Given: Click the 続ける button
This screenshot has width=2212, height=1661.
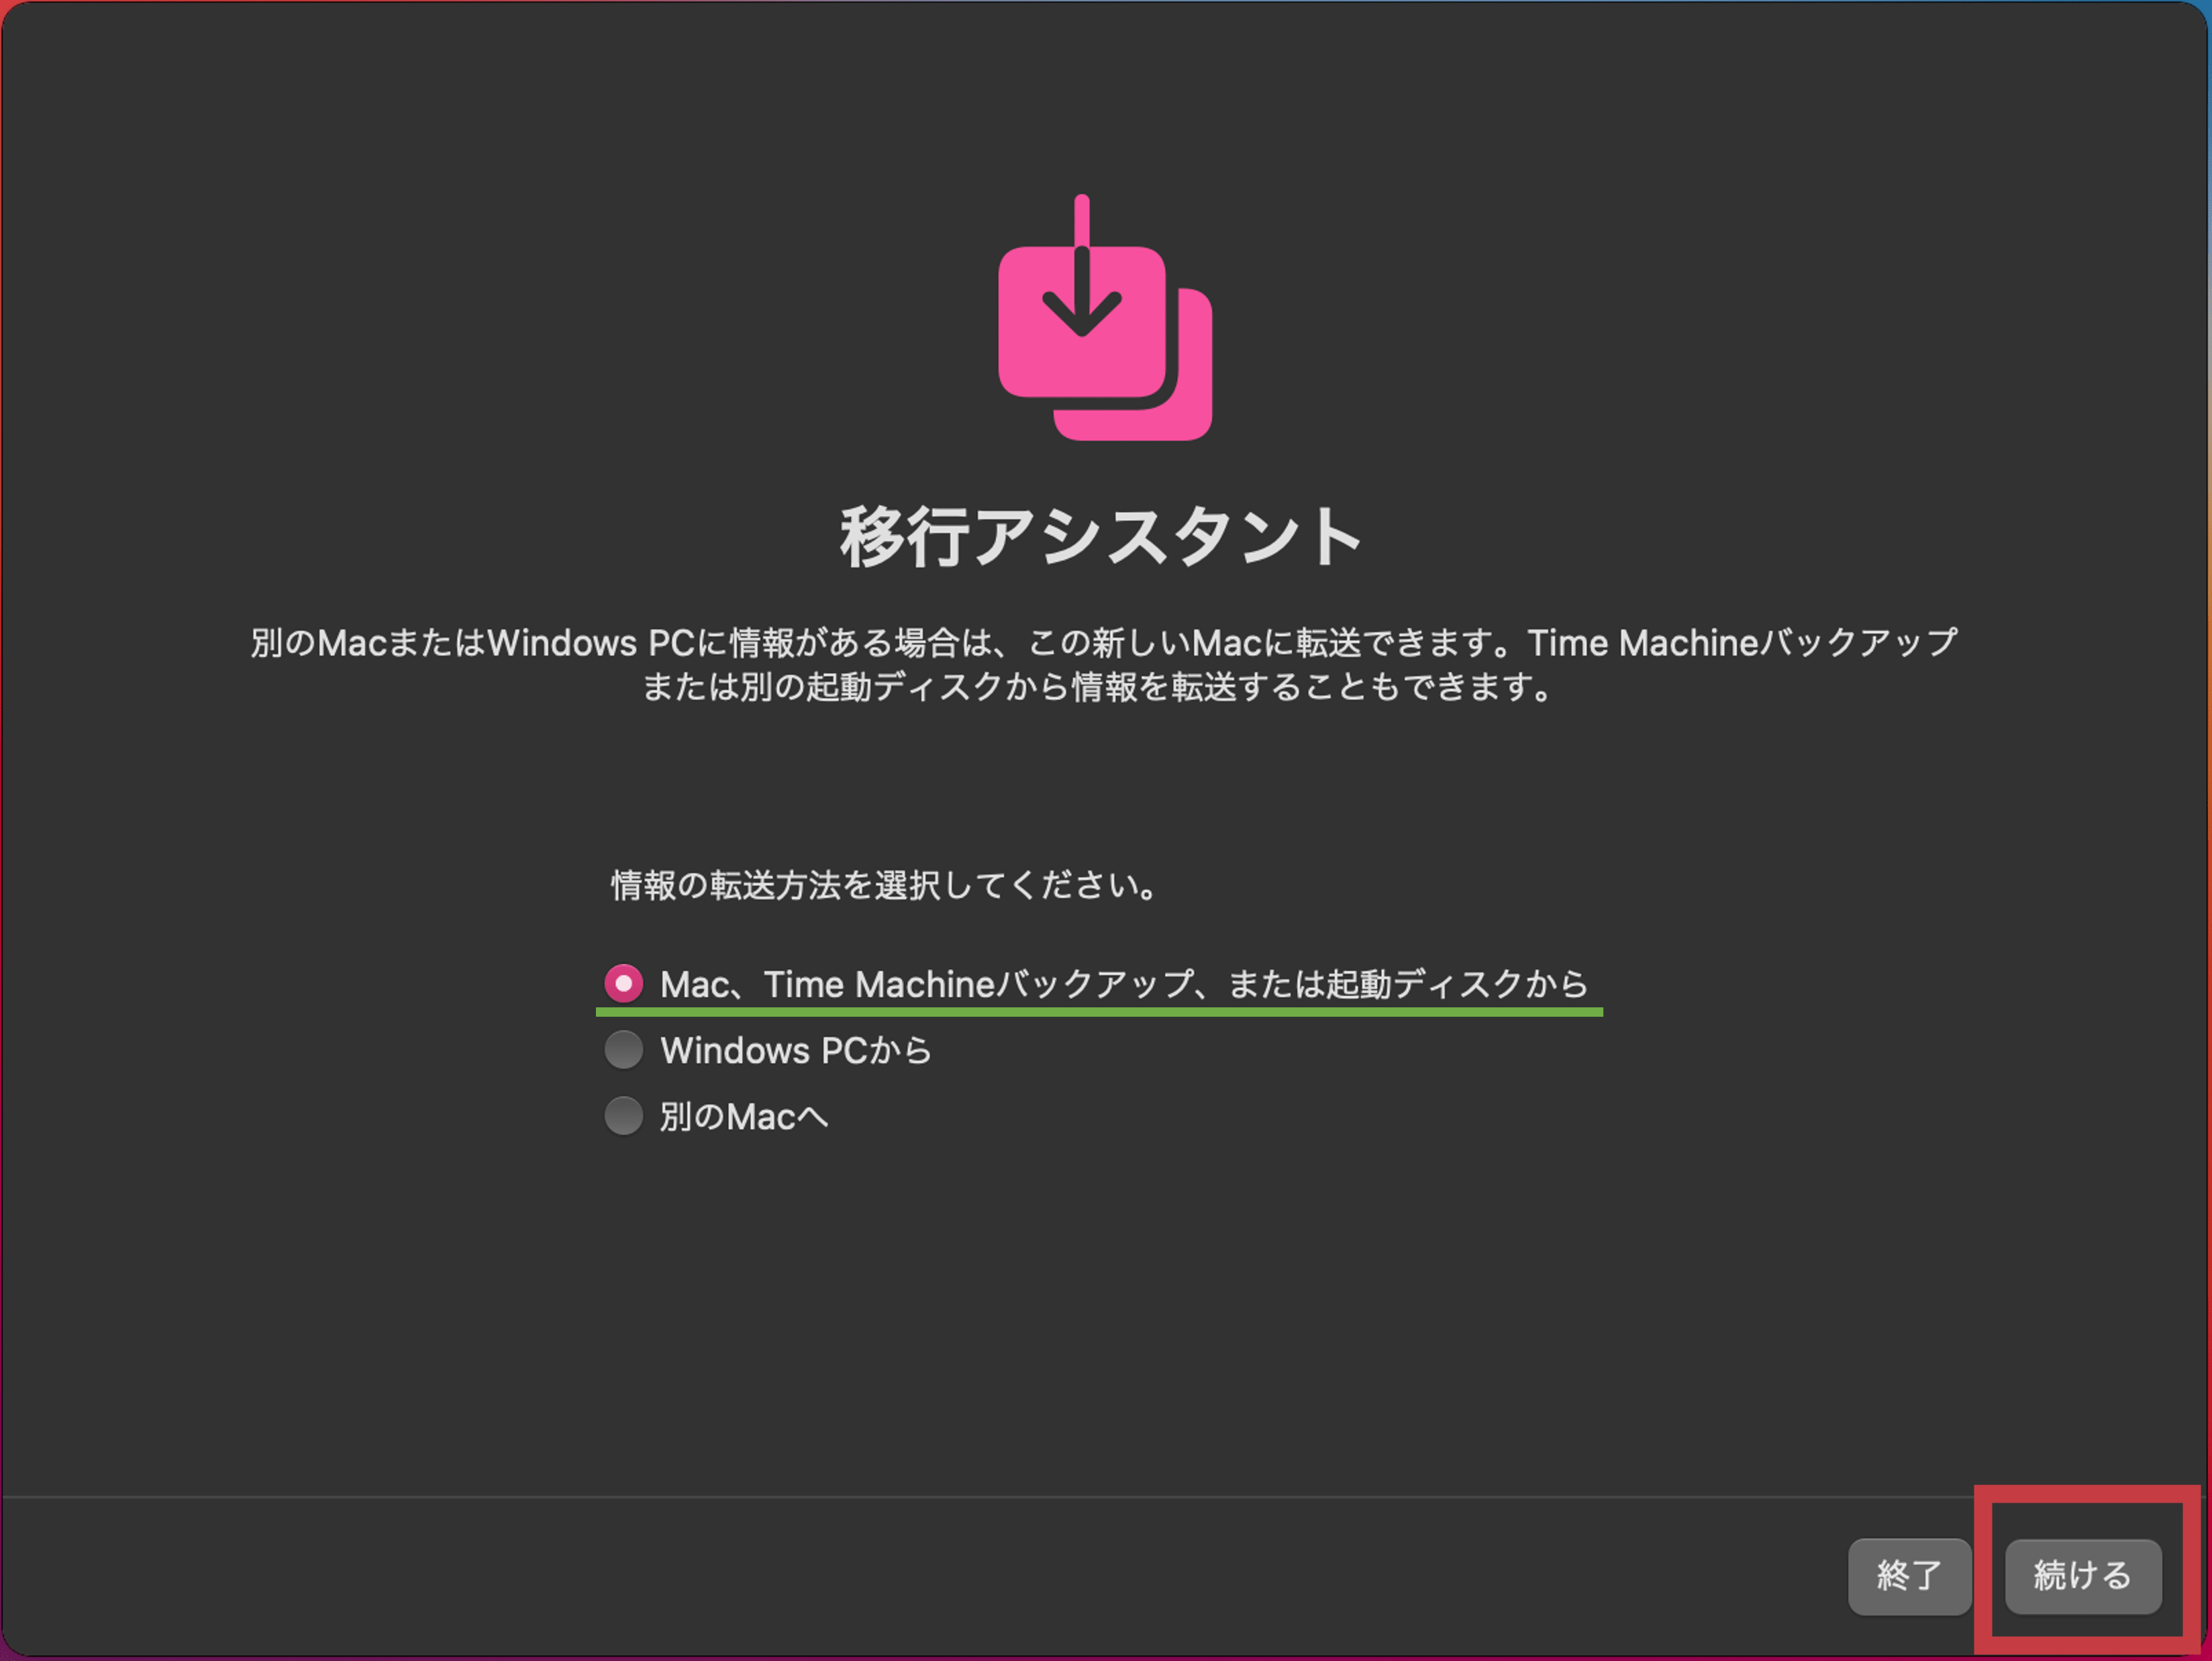Looking at the screenshot, I should (x=2083, y=1576).
